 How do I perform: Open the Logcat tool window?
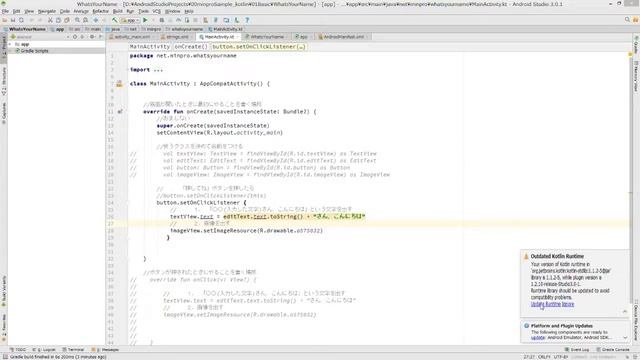44,350
